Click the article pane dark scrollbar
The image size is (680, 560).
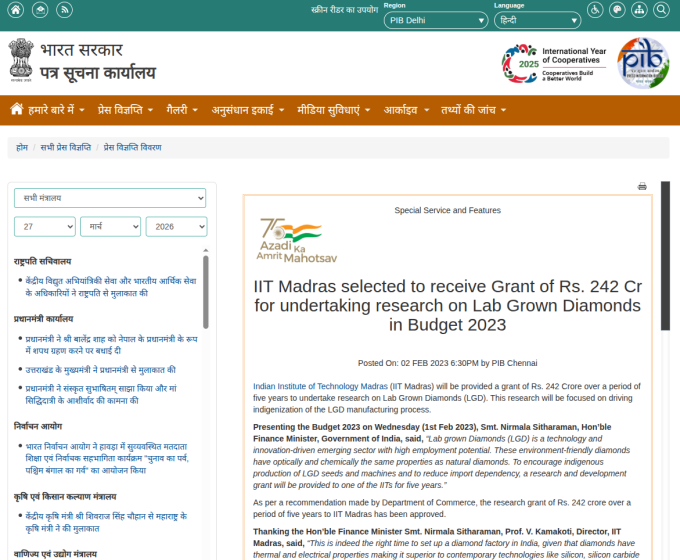[665, 256]
